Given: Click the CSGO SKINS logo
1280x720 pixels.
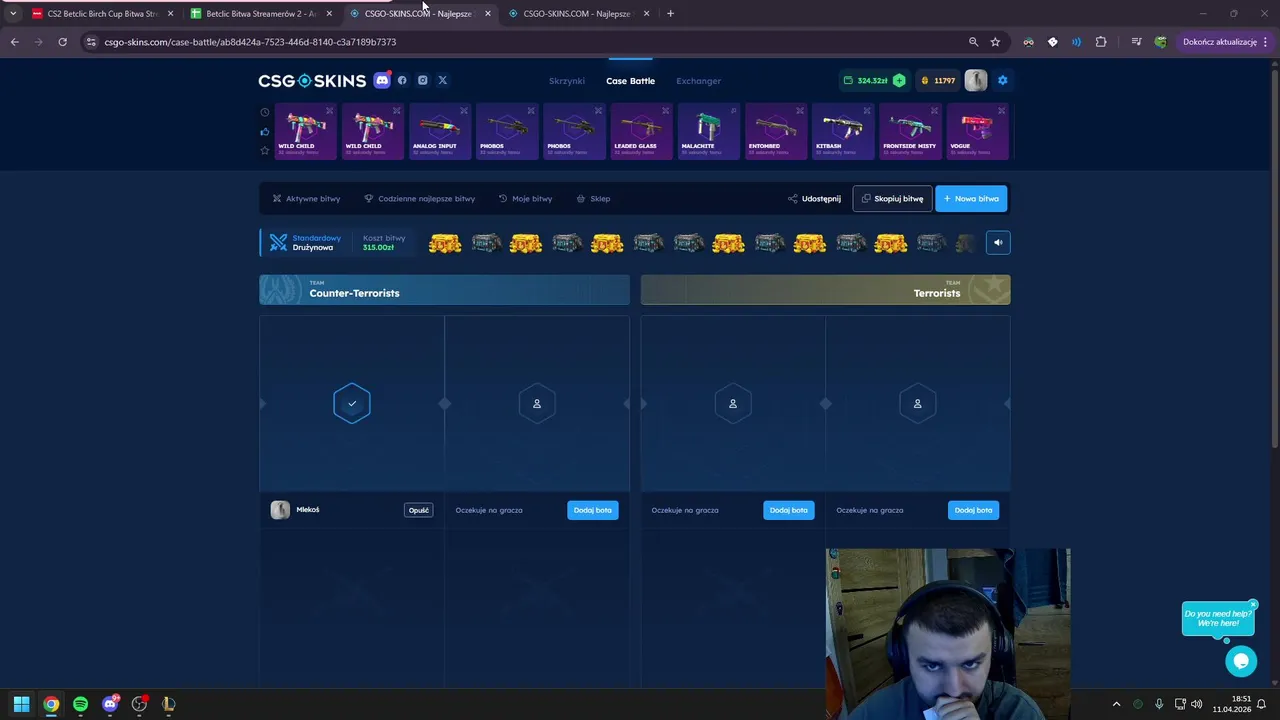Looking at the screenshot, I should pos(312,81).
